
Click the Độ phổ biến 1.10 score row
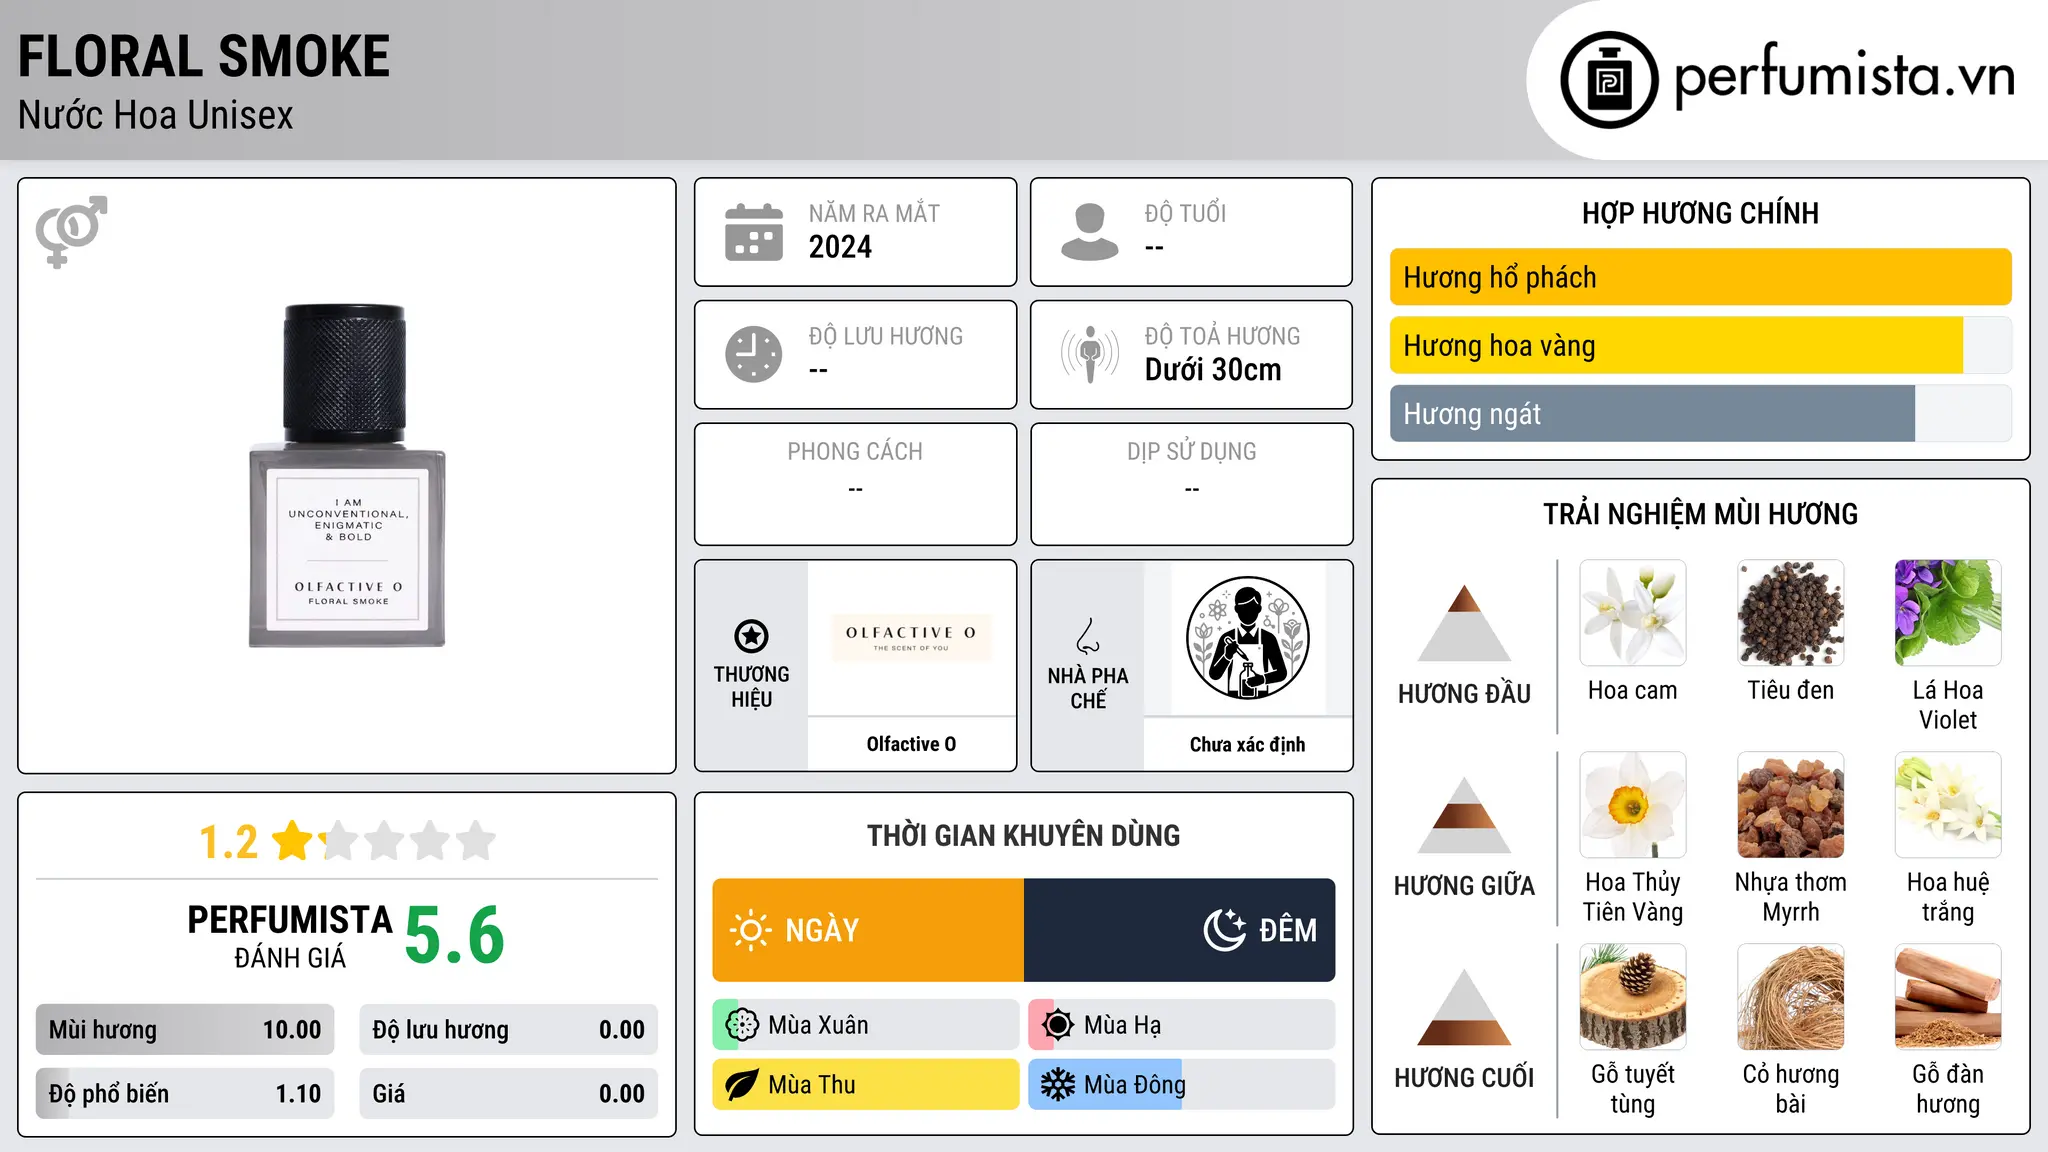pyautogui.click(x=185, y=1094)
